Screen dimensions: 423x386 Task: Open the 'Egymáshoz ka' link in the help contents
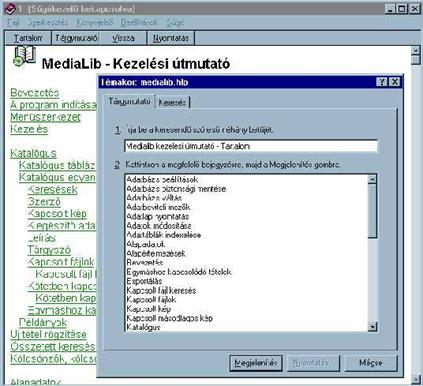click(x=62, y=310)
